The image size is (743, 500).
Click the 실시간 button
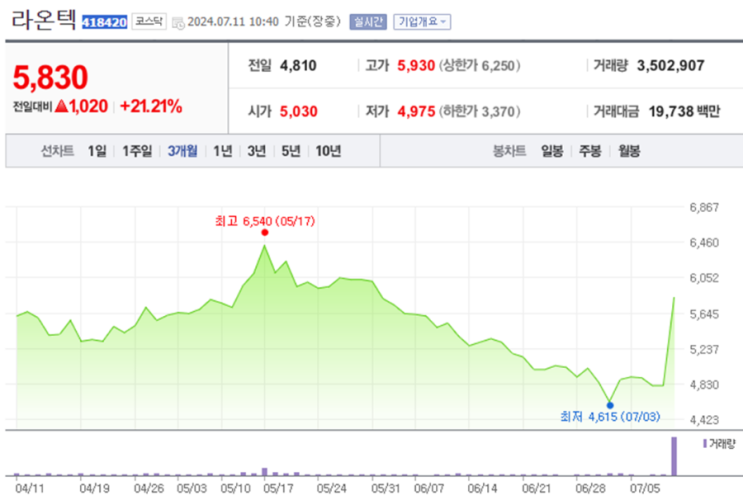tap(368, 22)
